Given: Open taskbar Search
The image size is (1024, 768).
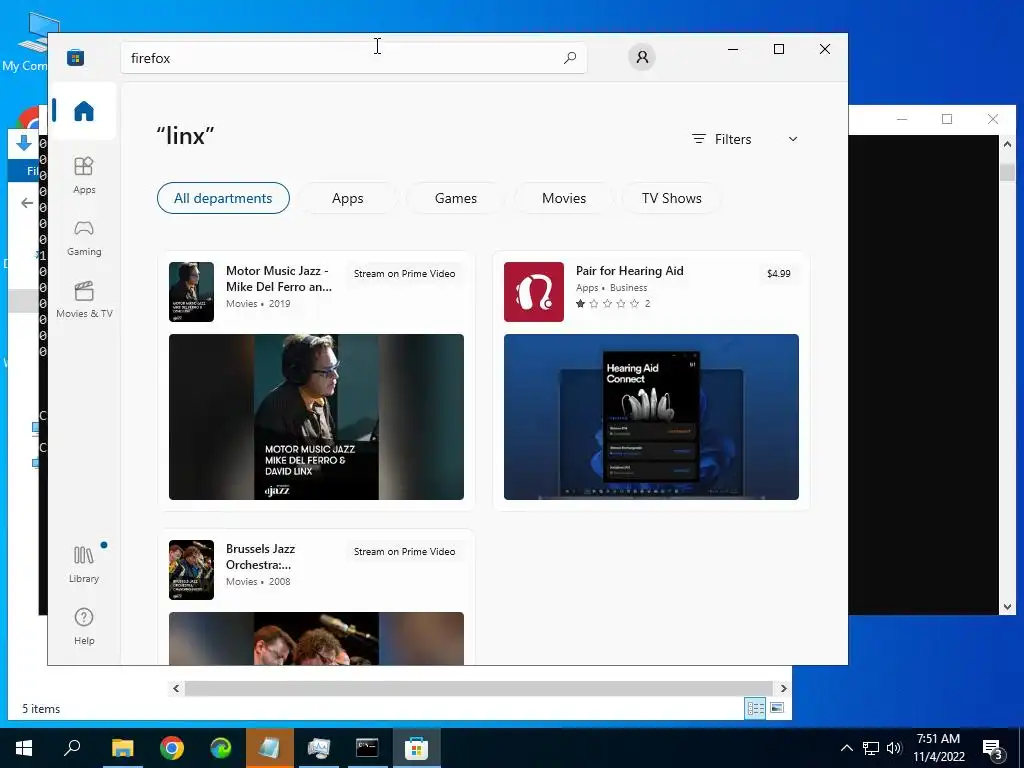Looking at the screenshot, I should [x=72, y=748].
